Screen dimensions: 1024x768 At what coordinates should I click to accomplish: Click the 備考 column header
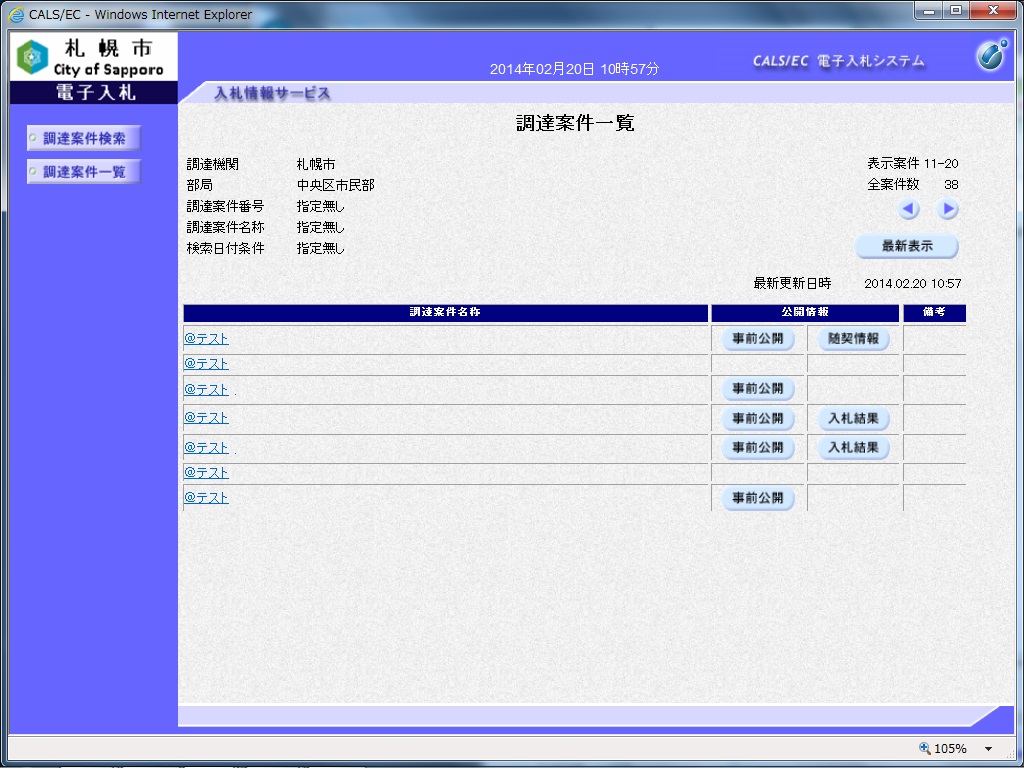point(935,313)
